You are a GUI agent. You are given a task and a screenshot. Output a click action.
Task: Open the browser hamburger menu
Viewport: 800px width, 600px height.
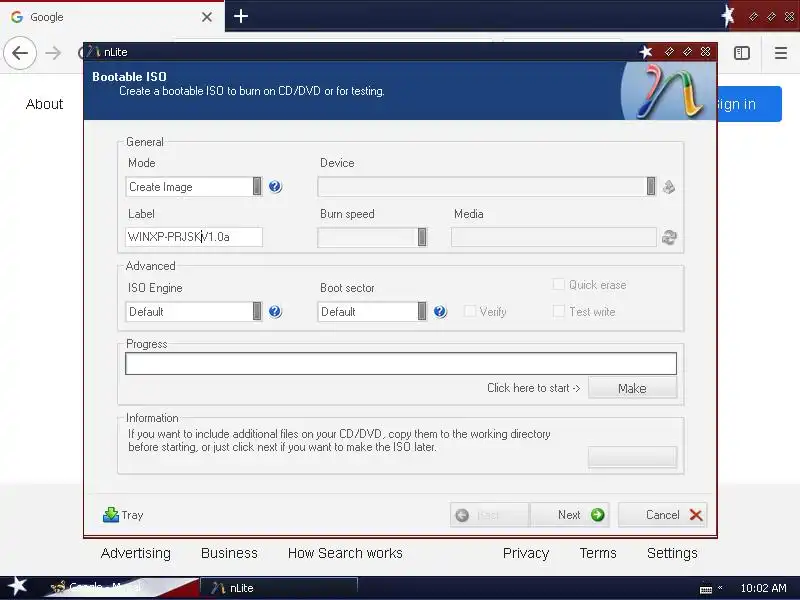click(781, 53)
